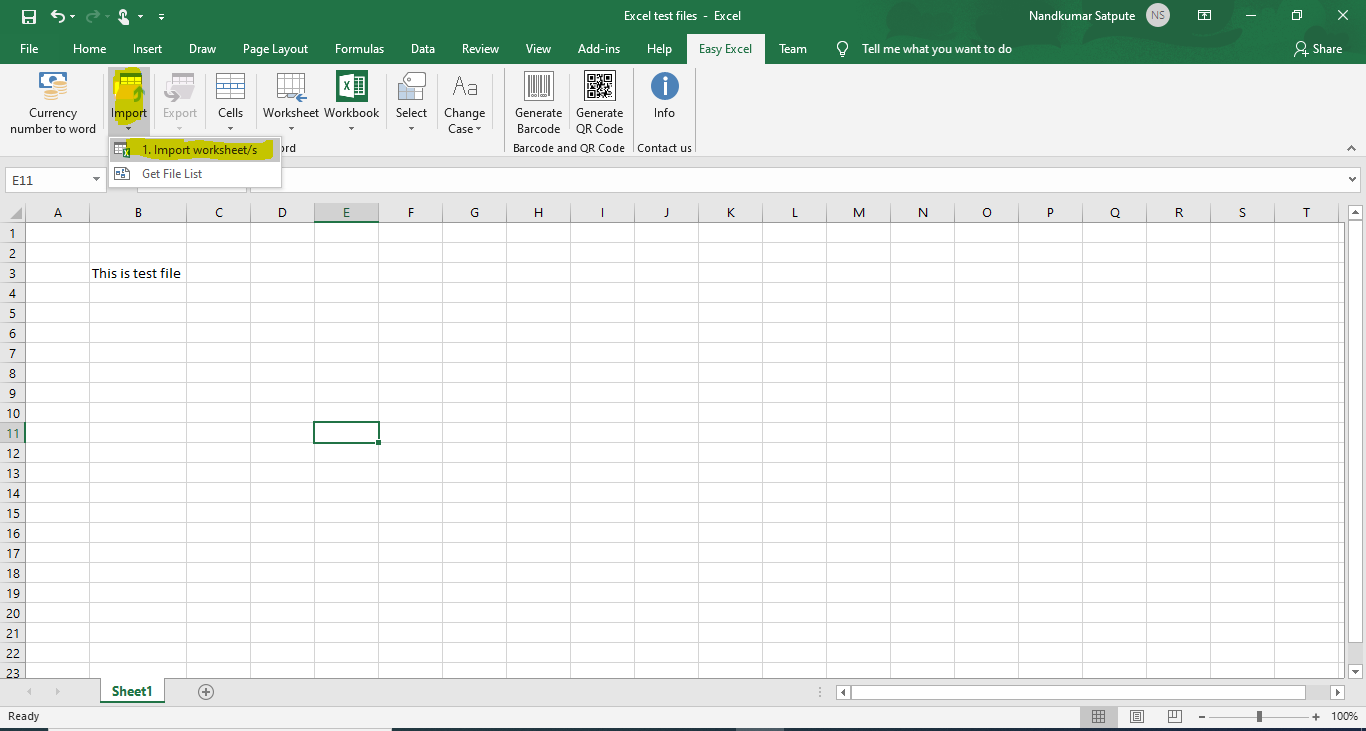Enable Page Layout view from status bar

pyautogui.click(x=1136, y=716)
